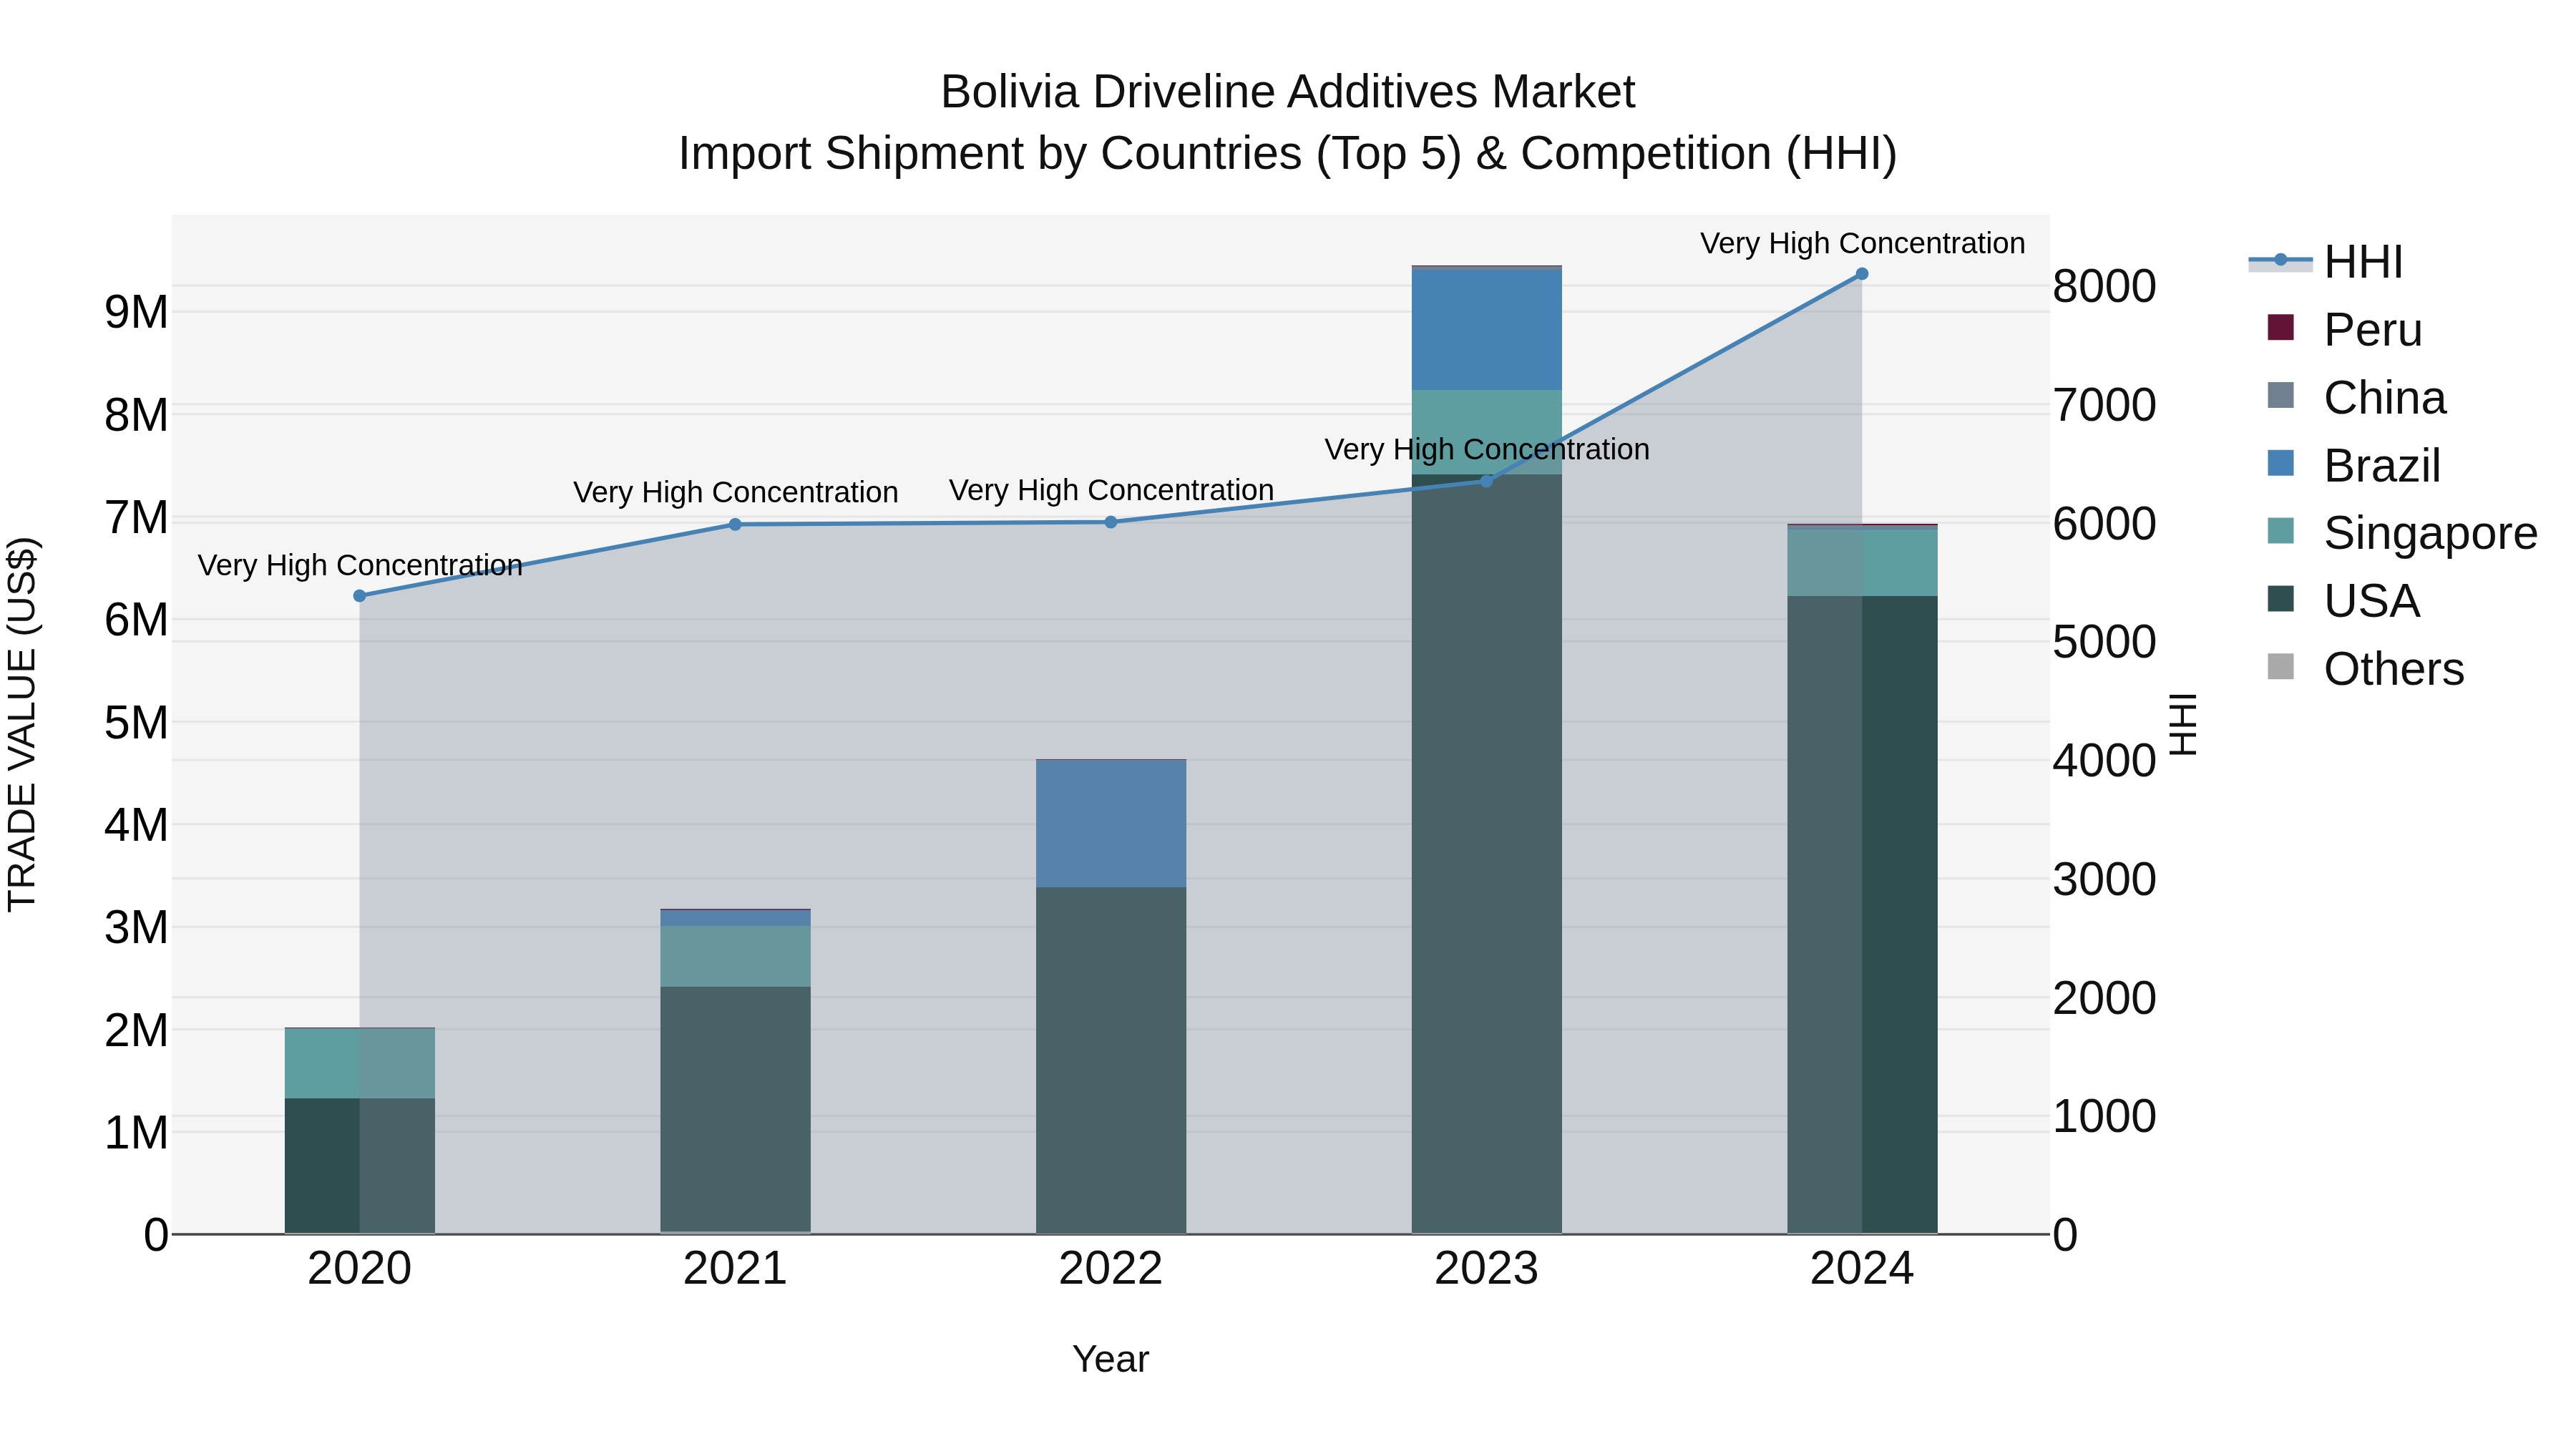Click the Brazil segment of the 2022 bar
Screen dimensions: 2576x1449
(1111, 824)
